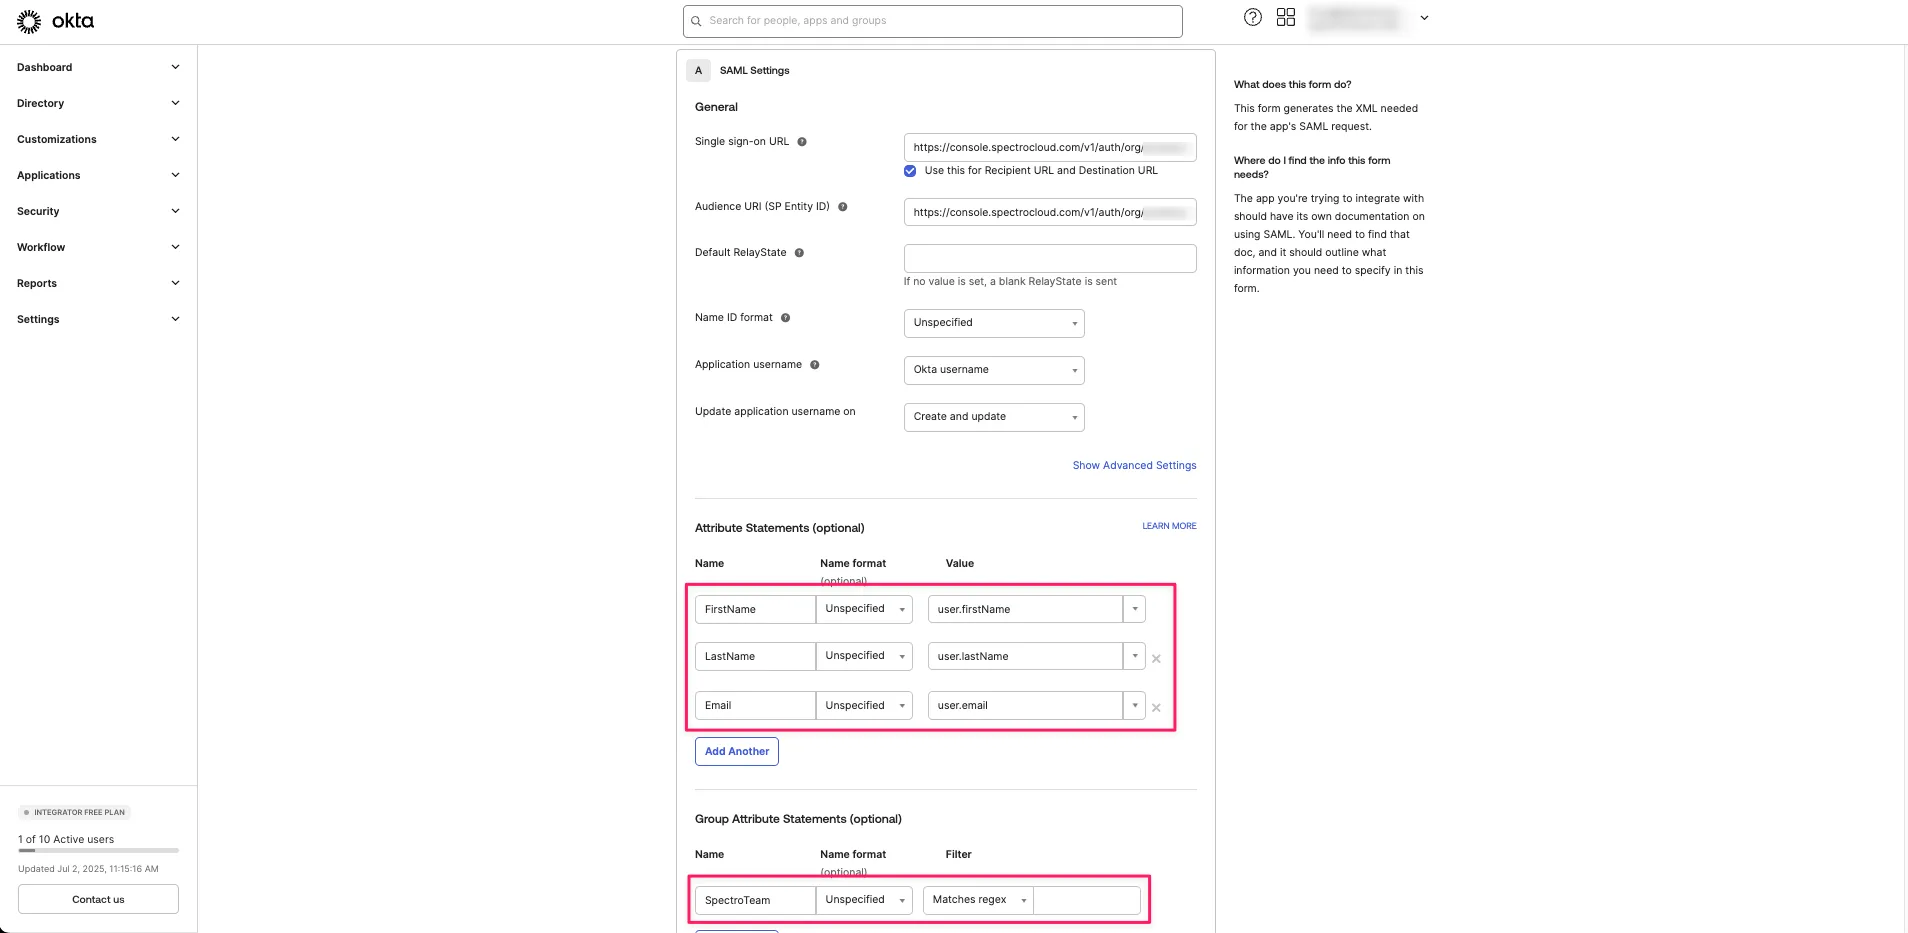The height and width of the screenshot is (933, 1908).
Task: Toggle the Use this for Recipient URL checkbox
Action: [909, 171]
